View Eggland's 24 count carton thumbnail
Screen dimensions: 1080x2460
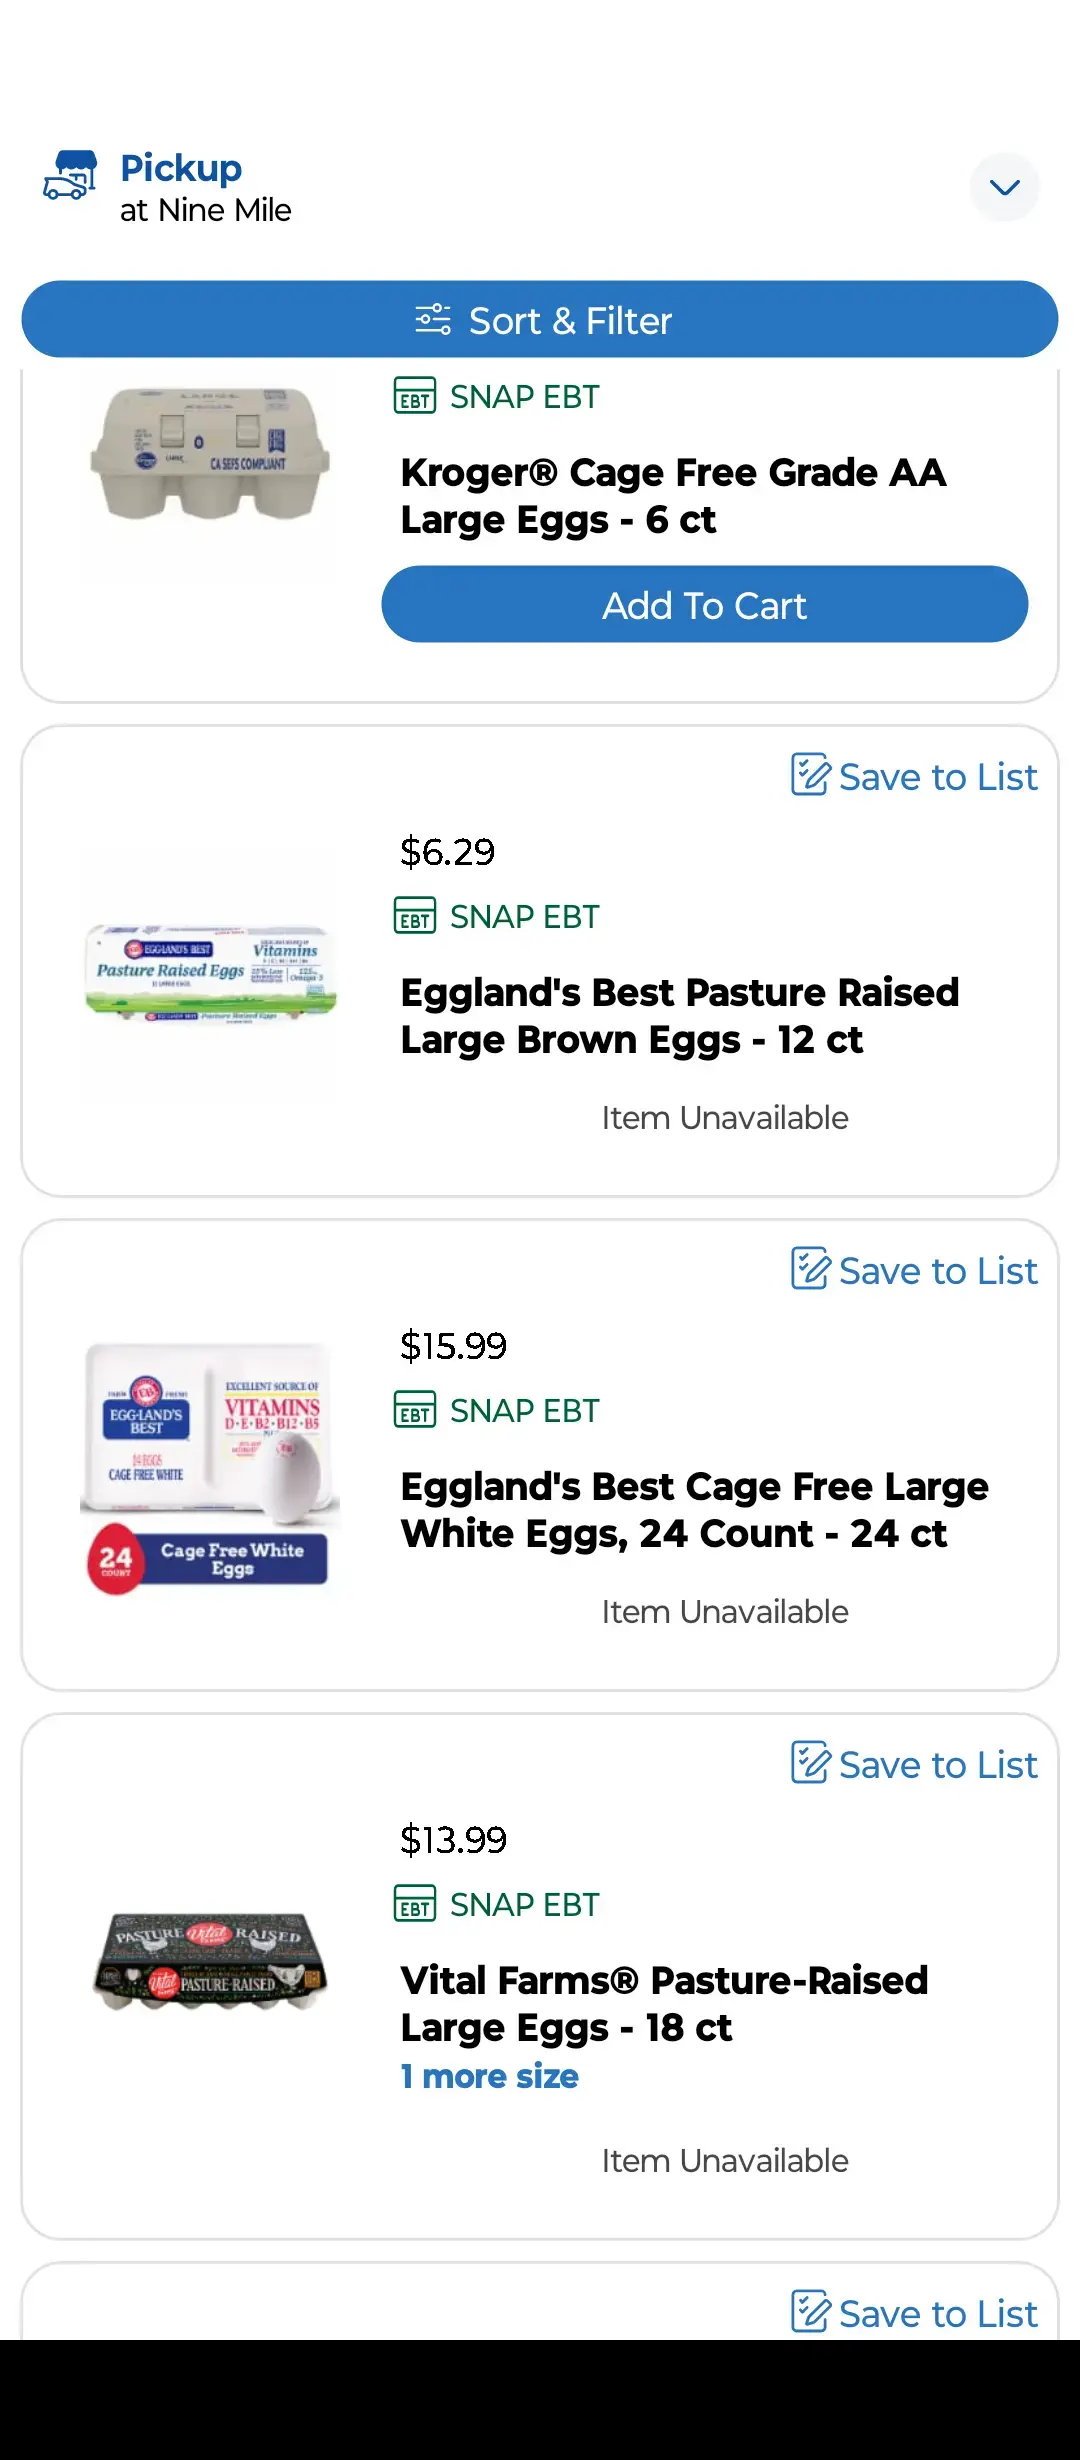[x=210, y=1466]
